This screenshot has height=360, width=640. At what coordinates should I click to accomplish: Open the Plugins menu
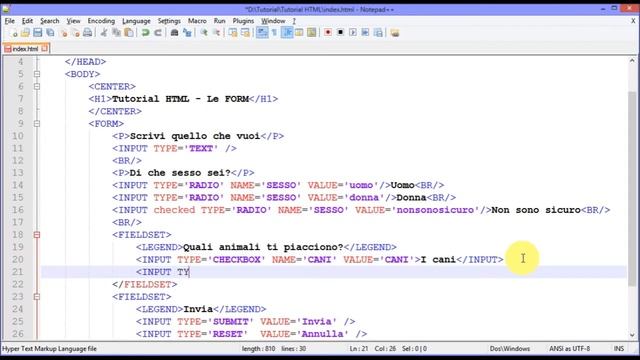click(243, 21)
